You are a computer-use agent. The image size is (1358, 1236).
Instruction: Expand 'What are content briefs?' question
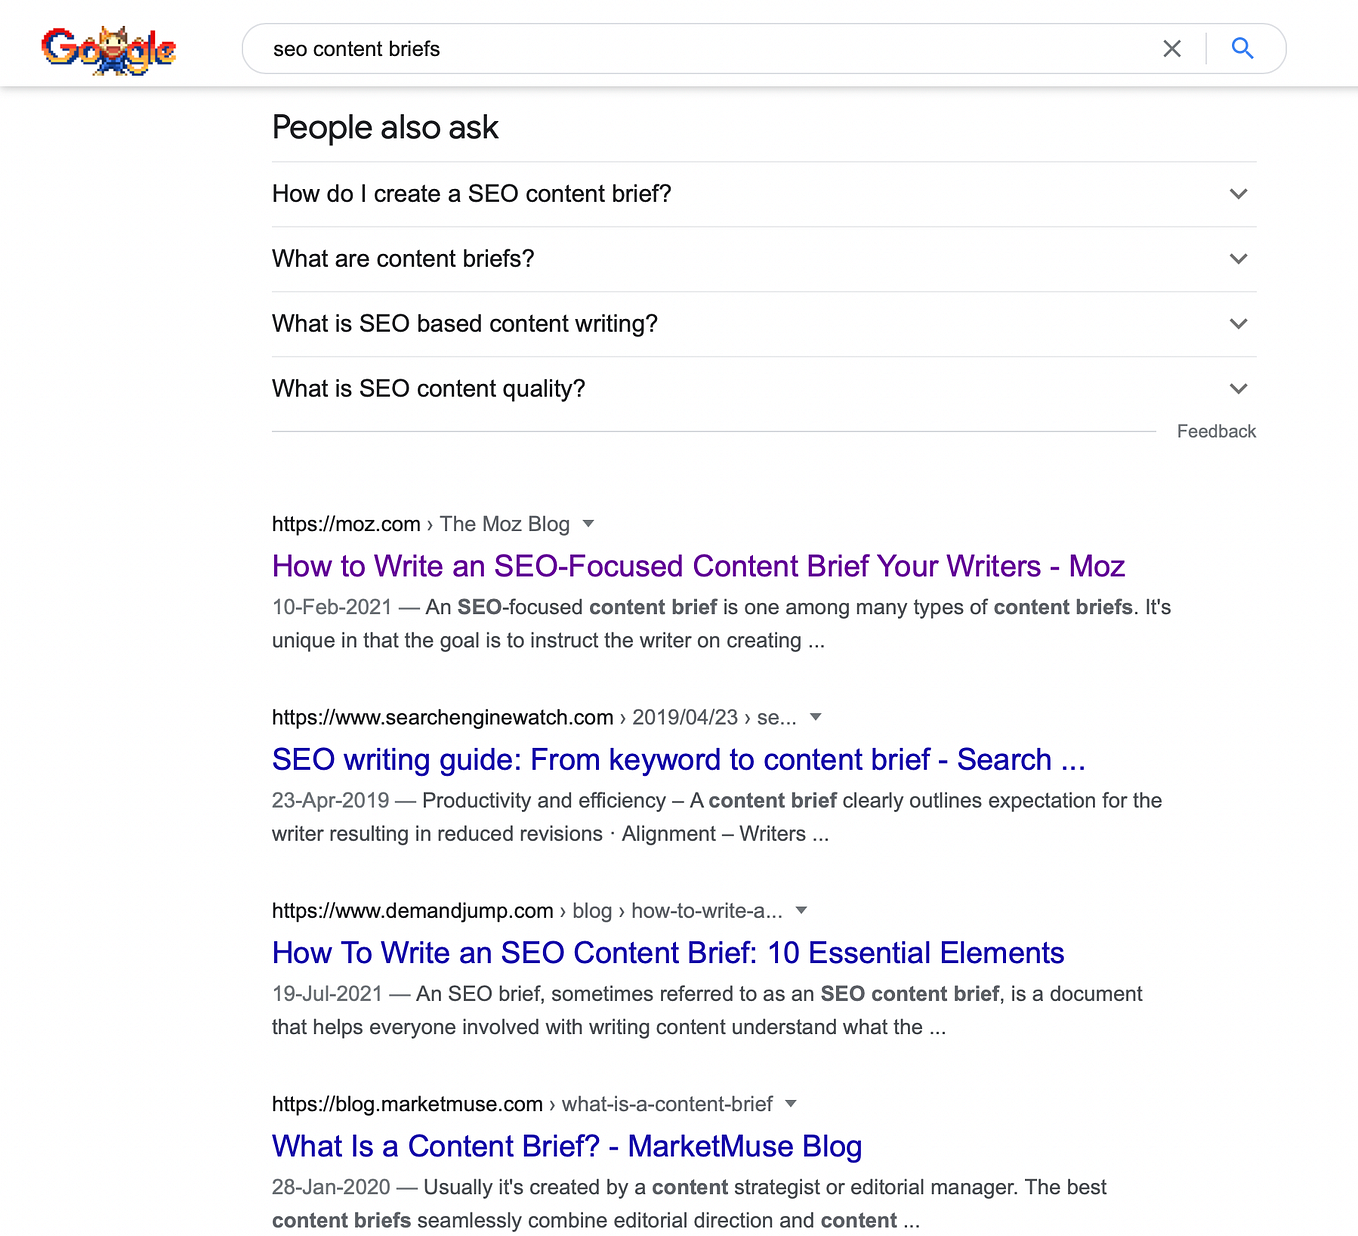764,259
